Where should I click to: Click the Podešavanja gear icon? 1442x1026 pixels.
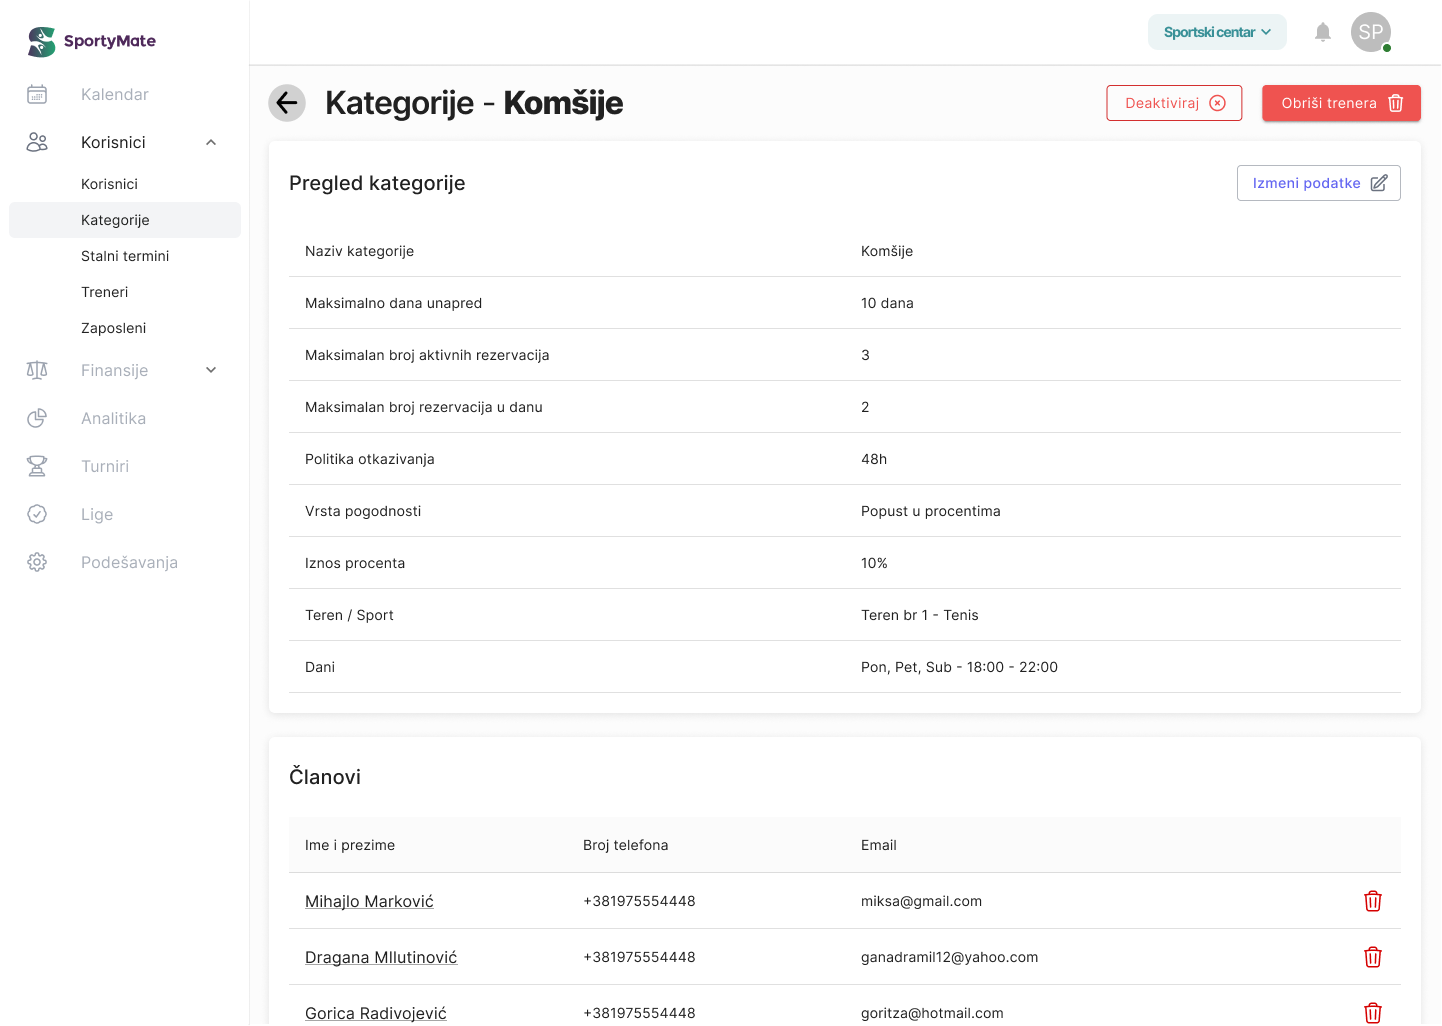pos(37,562)
